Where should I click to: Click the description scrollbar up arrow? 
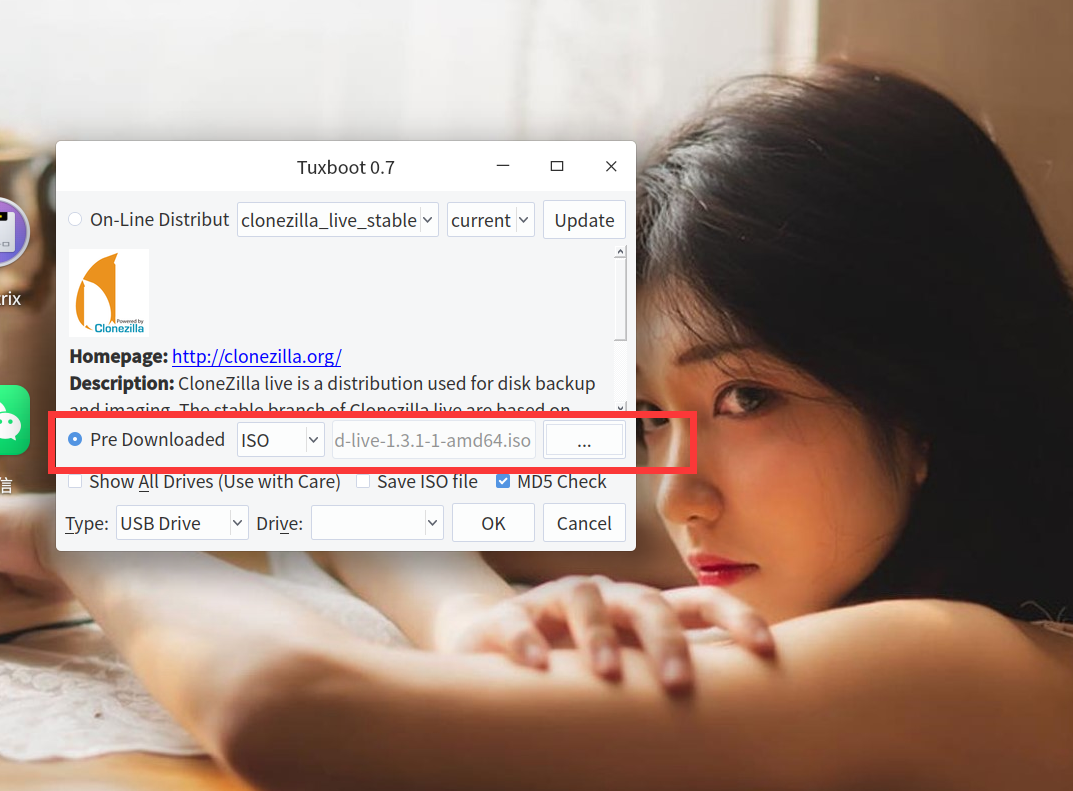620,252
